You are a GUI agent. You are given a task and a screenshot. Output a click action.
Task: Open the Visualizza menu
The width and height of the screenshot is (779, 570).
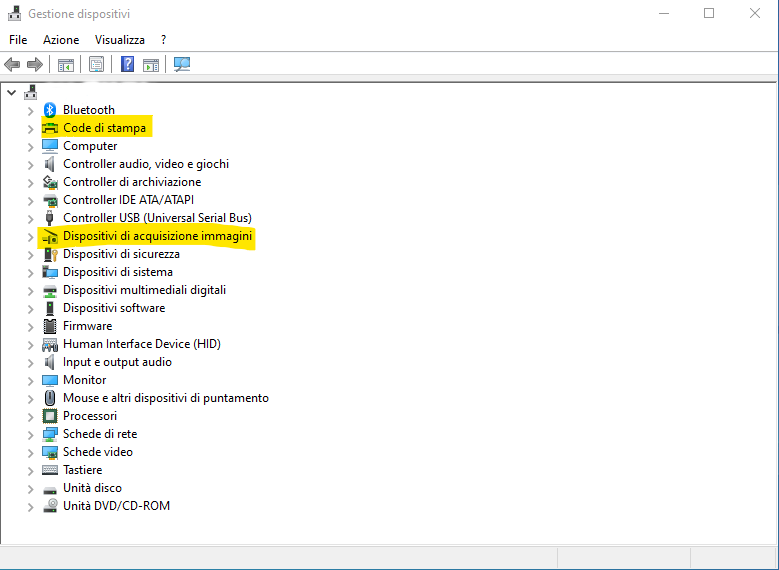[120, 40]
